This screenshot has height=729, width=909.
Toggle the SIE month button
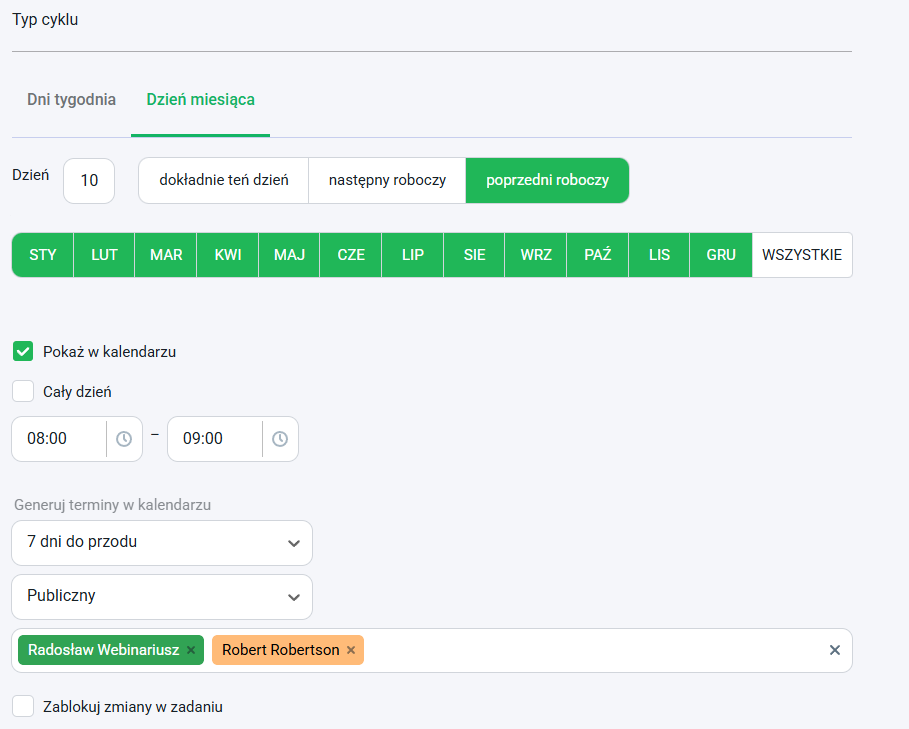pyautogui.click(x=474, y=255)
